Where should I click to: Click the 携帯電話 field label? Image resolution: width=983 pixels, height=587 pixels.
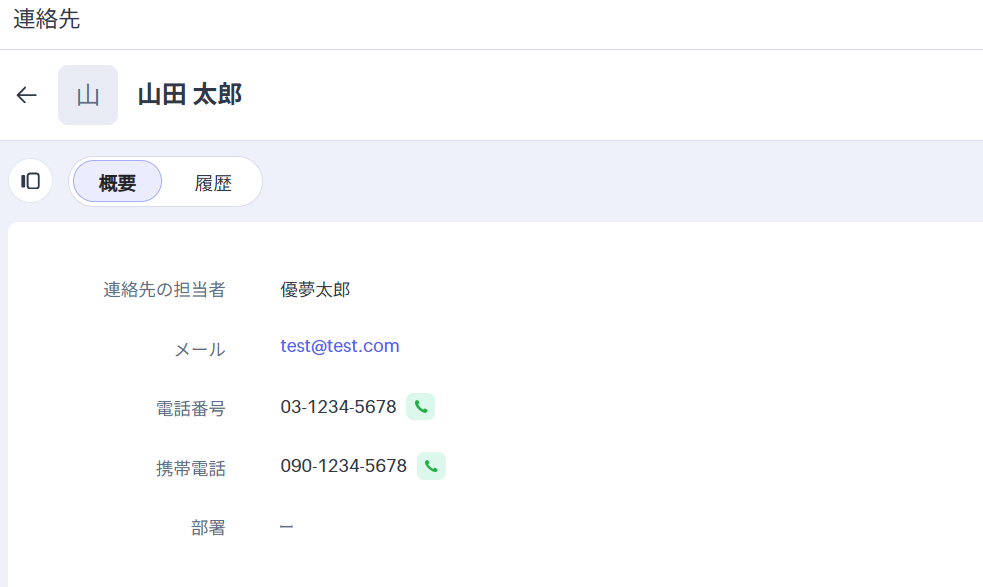190,468
